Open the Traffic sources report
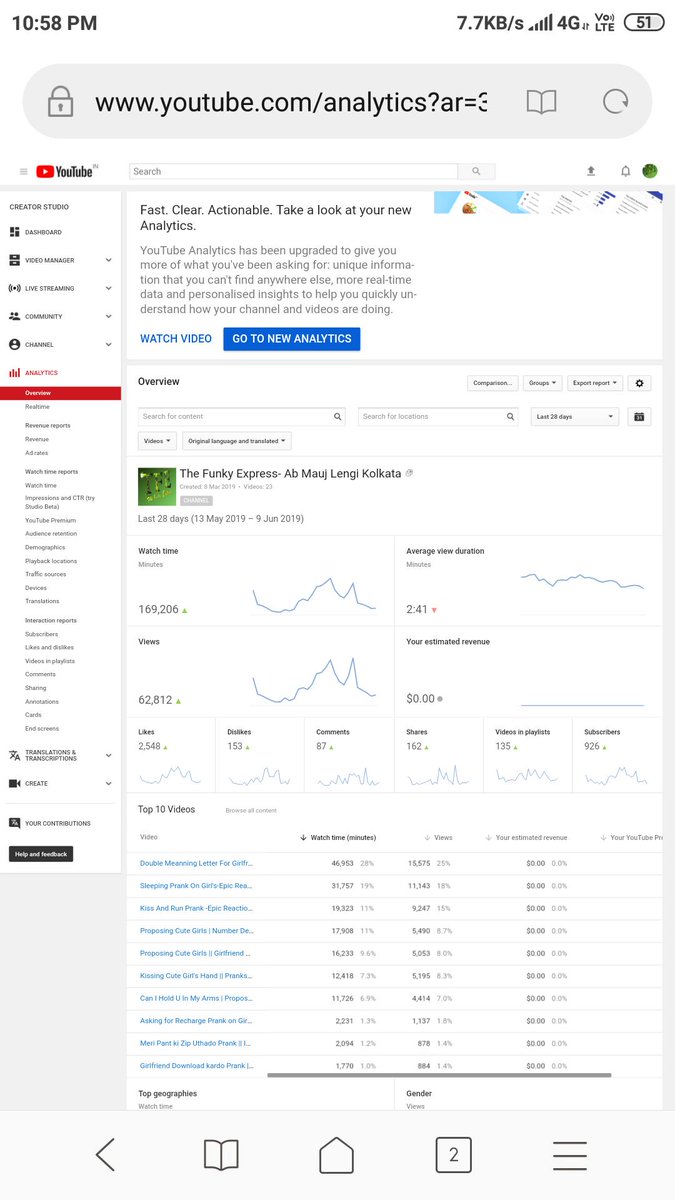The width and height of the screenshot is (675, 1200). tap(46, 575)
